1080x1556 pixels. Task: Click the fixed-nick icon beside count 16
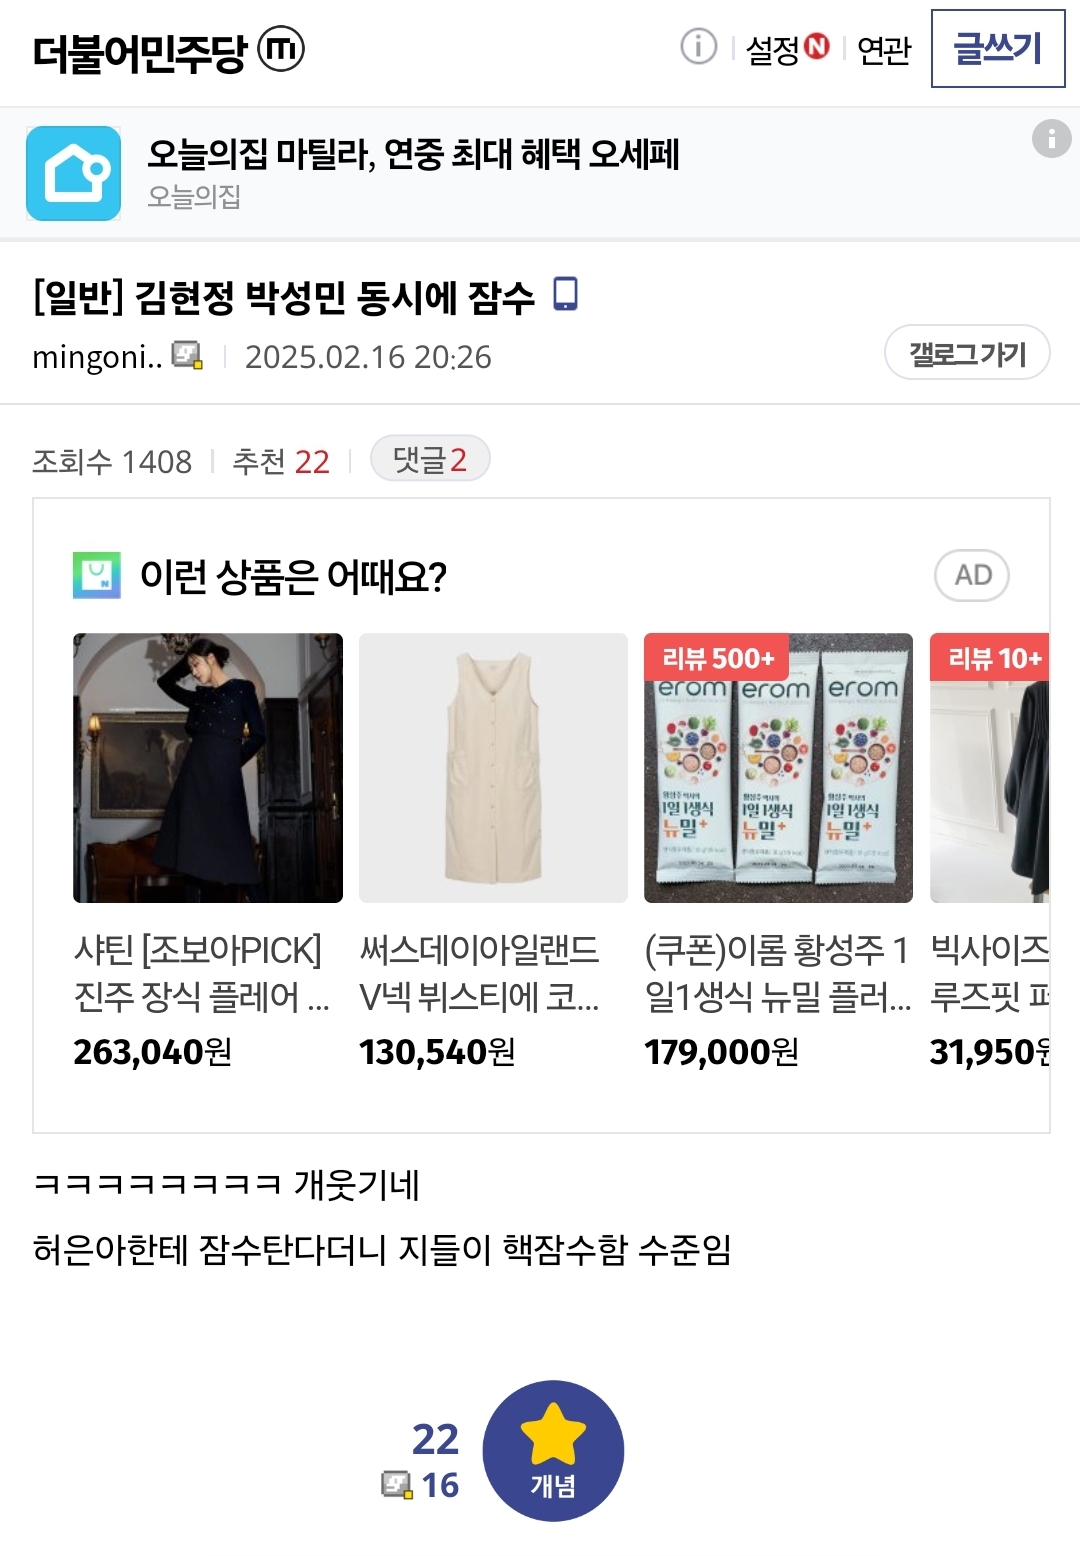click(x=397, y=1485)
